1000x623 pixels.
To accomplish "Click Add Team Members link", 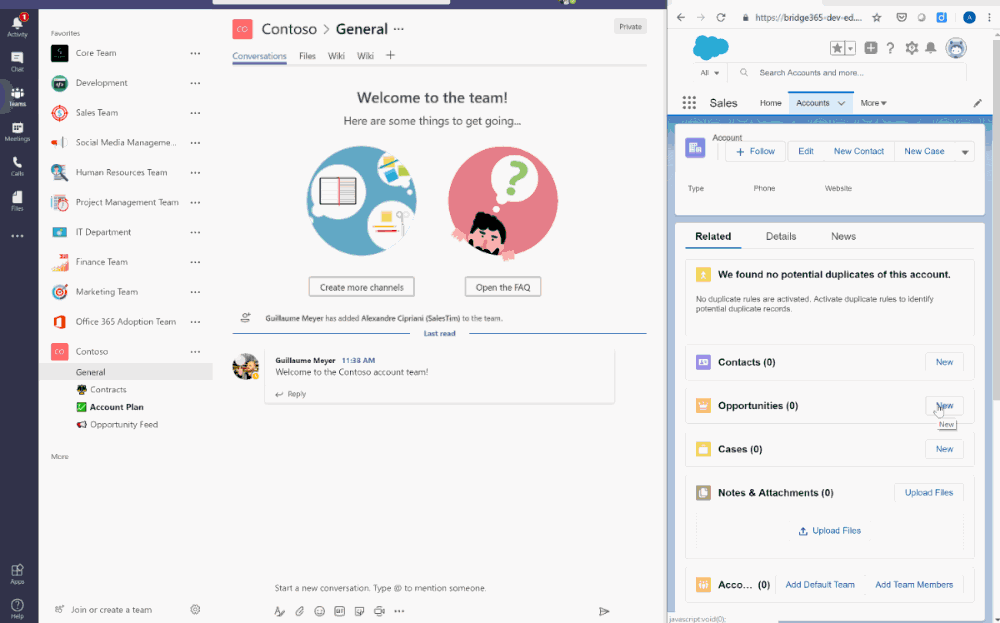I will tap(914, 585).
